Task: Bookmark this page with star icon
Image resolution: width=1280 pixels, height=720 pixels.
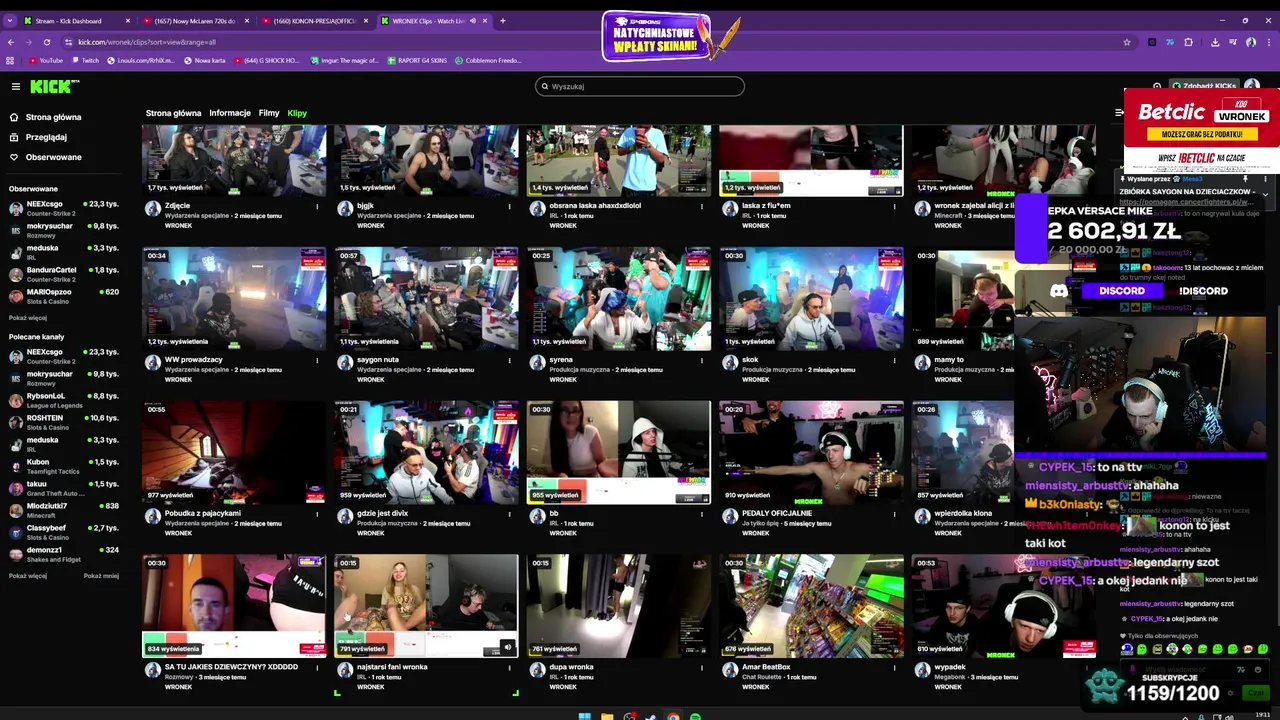Action: tap(1127, 42)
